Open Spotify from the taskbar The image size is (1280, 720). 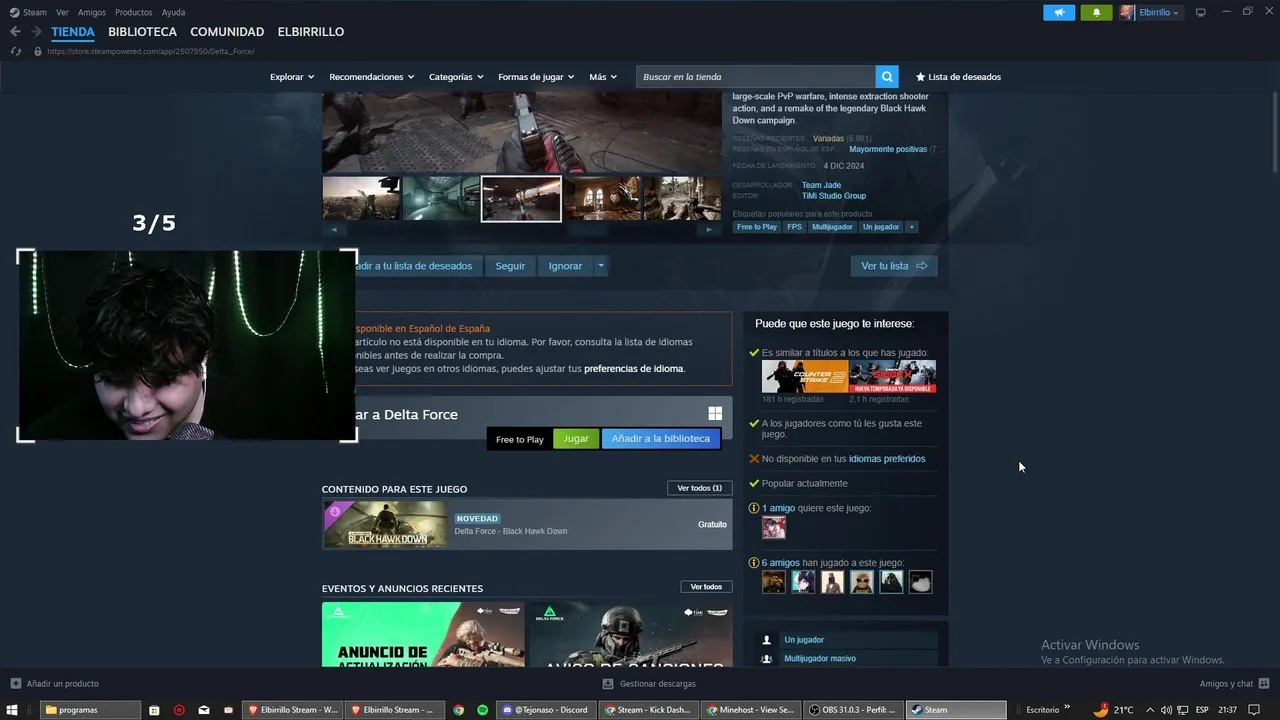tap(482, 710)
